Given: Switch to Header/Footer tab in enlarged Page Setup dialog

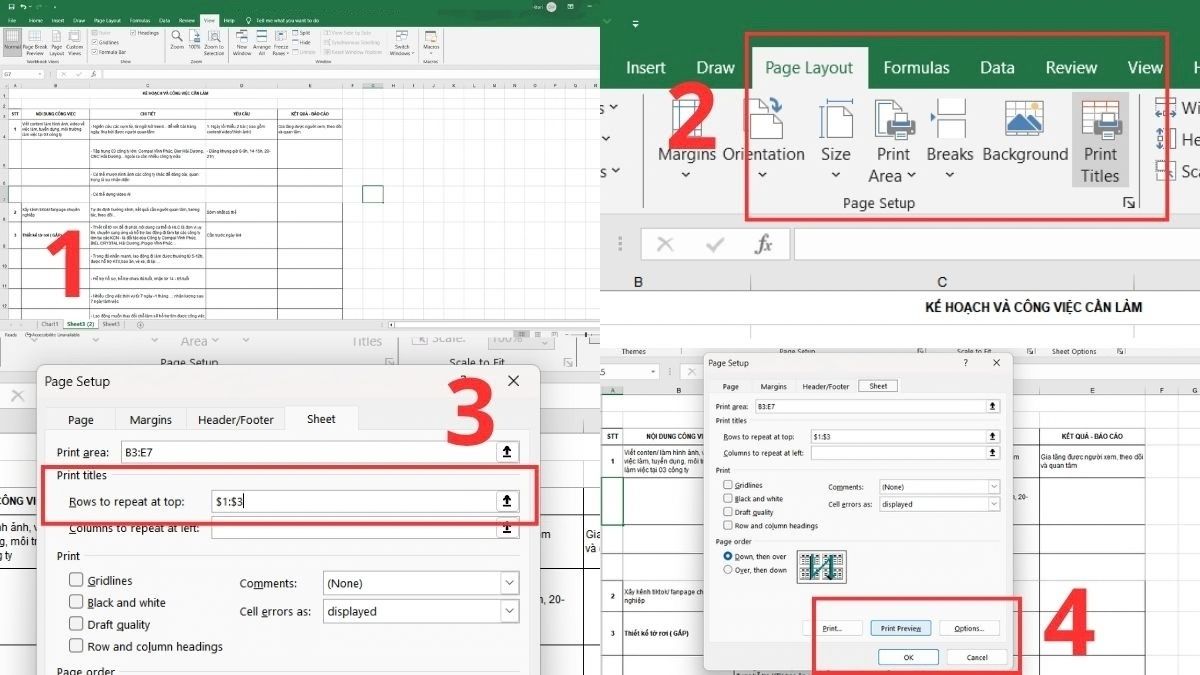Looking at the screenshot, I should click(236, 420).
